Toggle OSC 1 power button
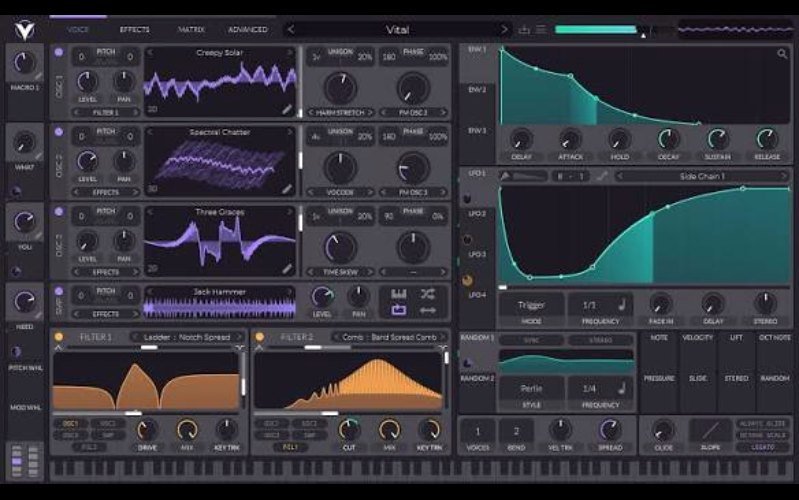Image resolution: width=799 pixels, height=500 pixels. (x=59, y=52)
